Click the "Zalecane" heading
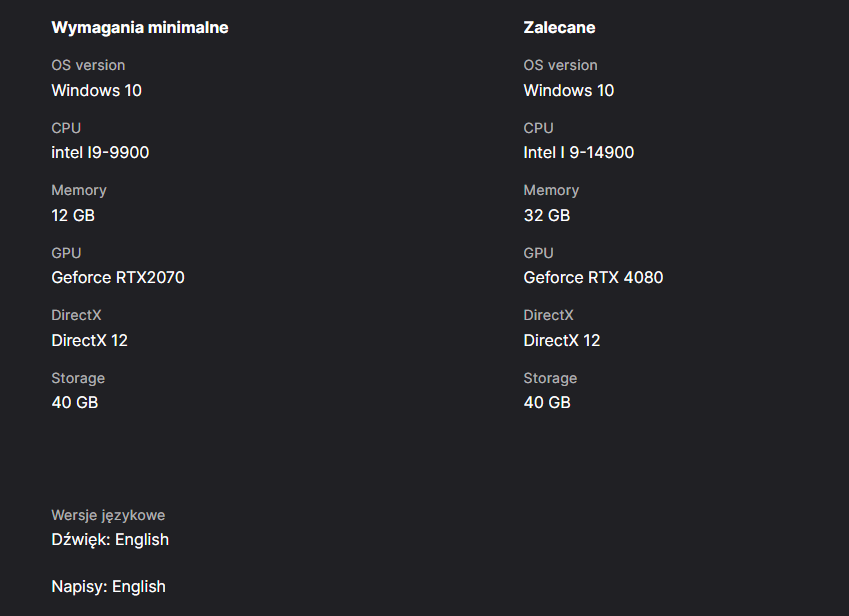This screenshot has width=849, height=616. (x=559, y=28)
